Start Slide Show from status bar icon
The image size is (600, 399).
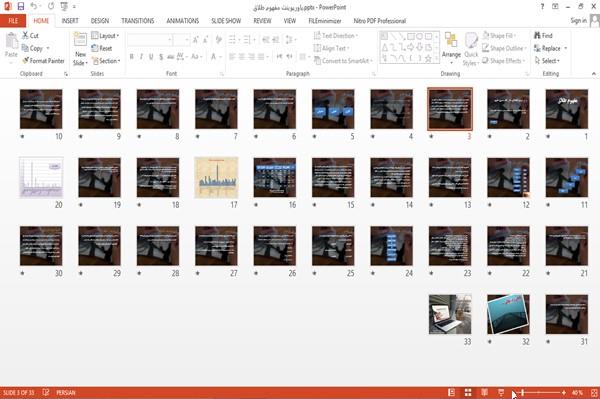click(501, 392)
